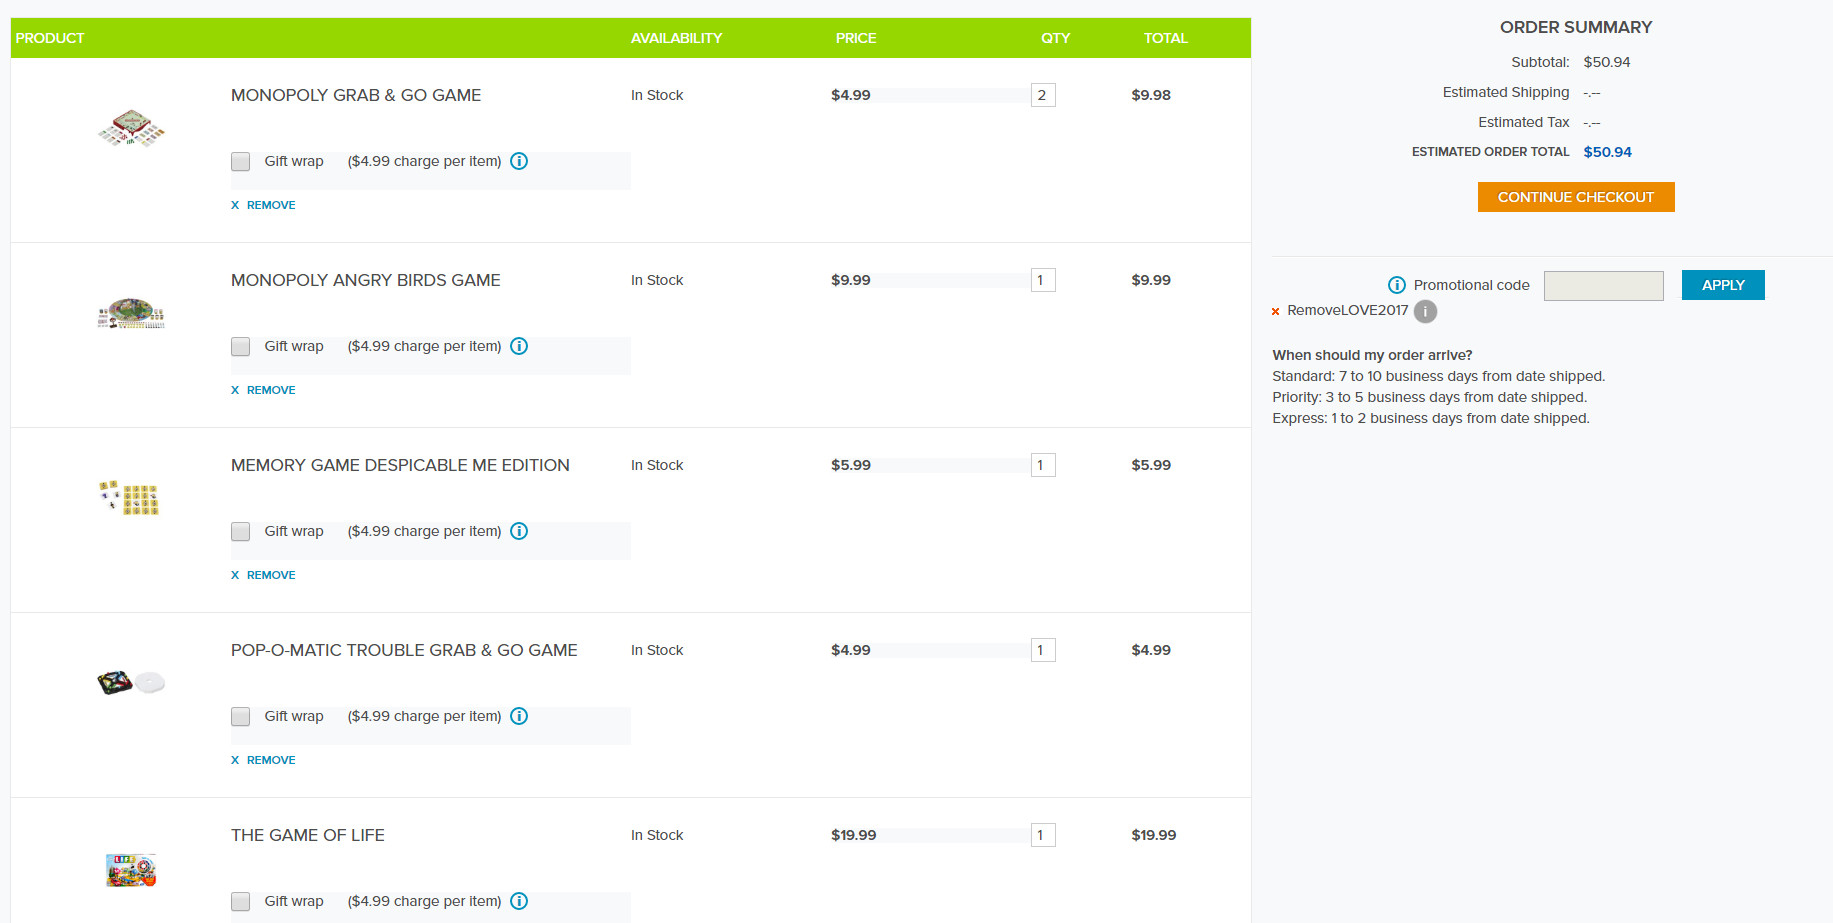The width and height of the screenshot is (1833, 923).
Task: Open MONOPOLY GRAB & GO GAME product title
Action: [x=356, y=95]
